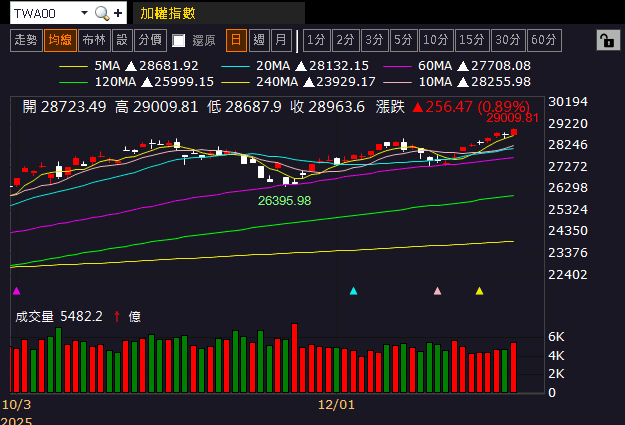The image size is (625, 425).
Task: Toggle the chart lock icon
Action: point(608,40)
